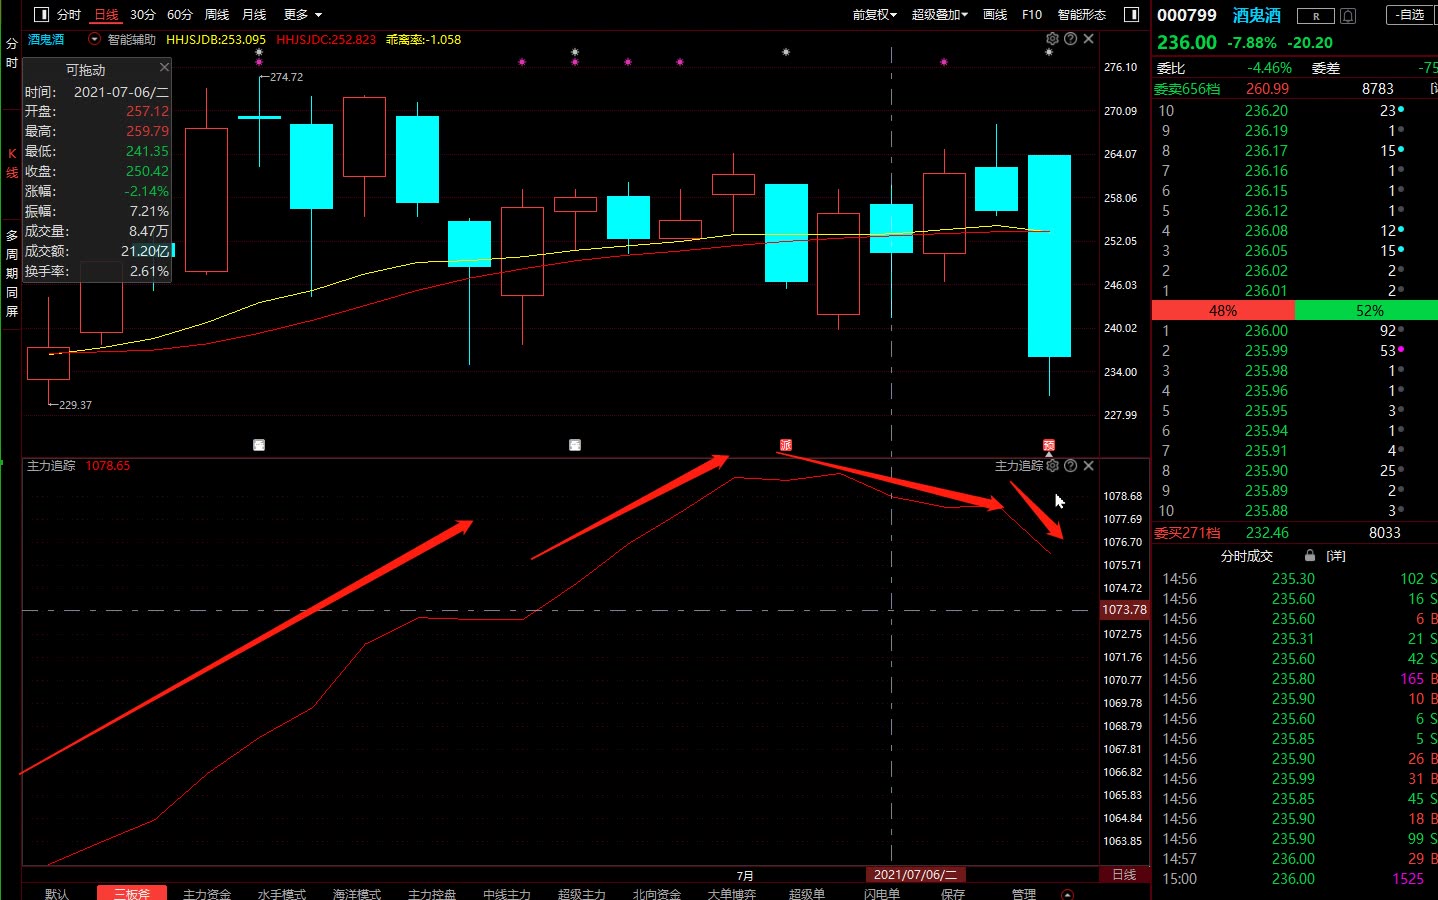Click the 保存 save button
This screenshot has width=1438, height=900.
(953, 894)
